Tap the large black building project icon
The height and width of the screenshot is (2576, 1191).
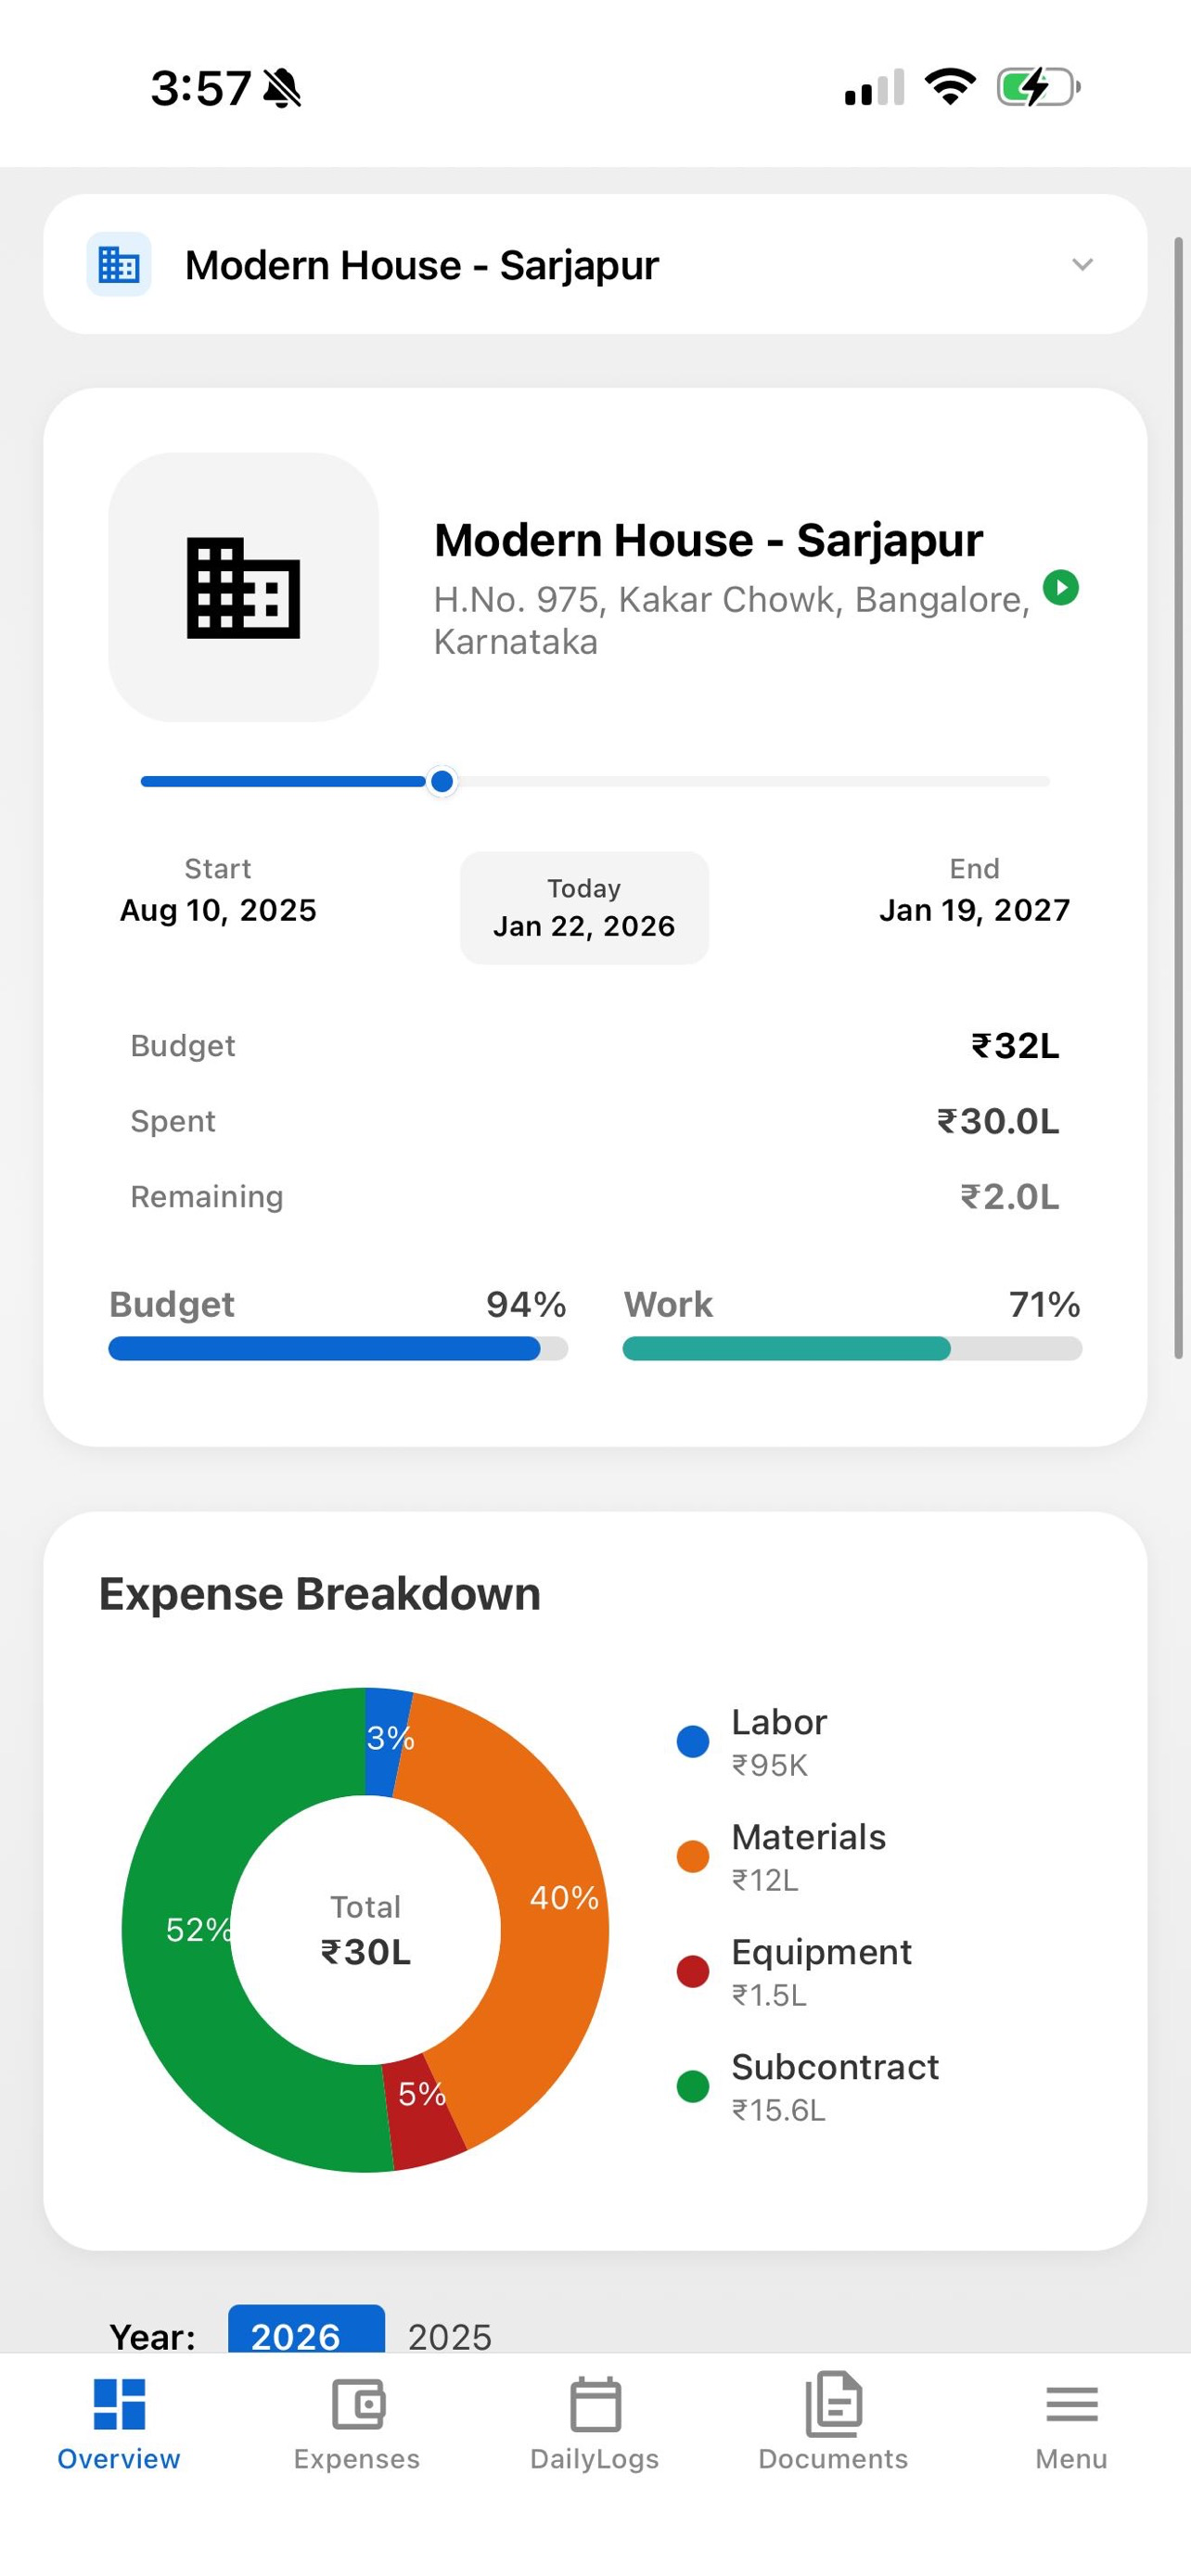[243, 588]
